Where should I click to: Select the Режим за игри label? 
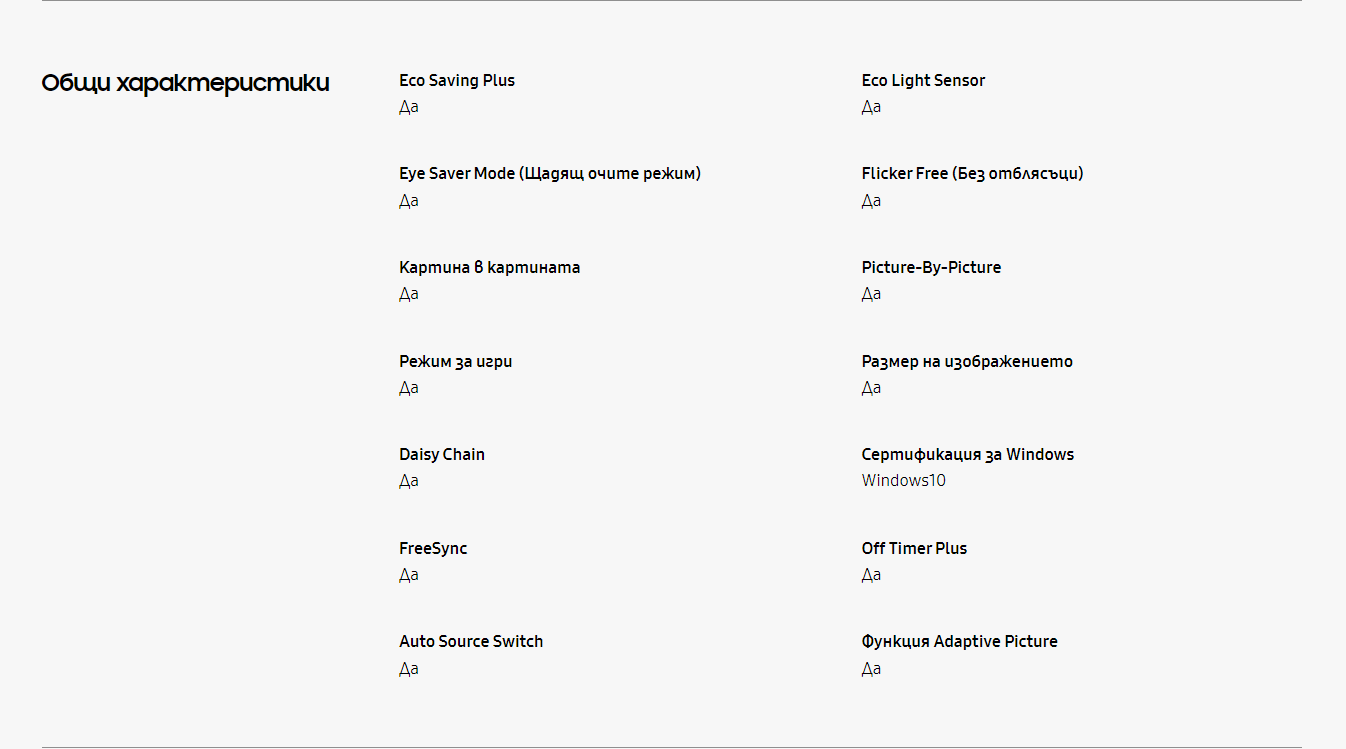coord(455,362)
